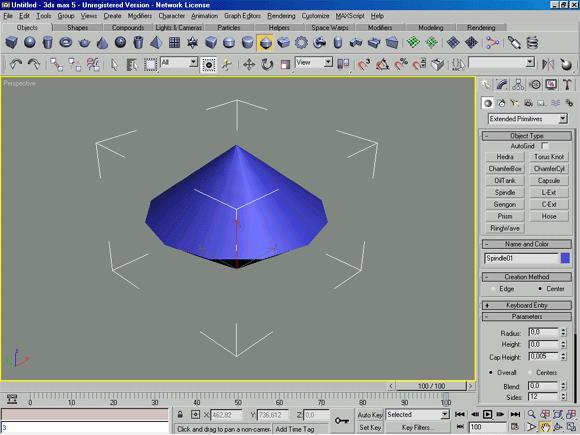Open the Rendering menu
The height and width of the screenshot is (435, 580).
[x=281, y=16]
